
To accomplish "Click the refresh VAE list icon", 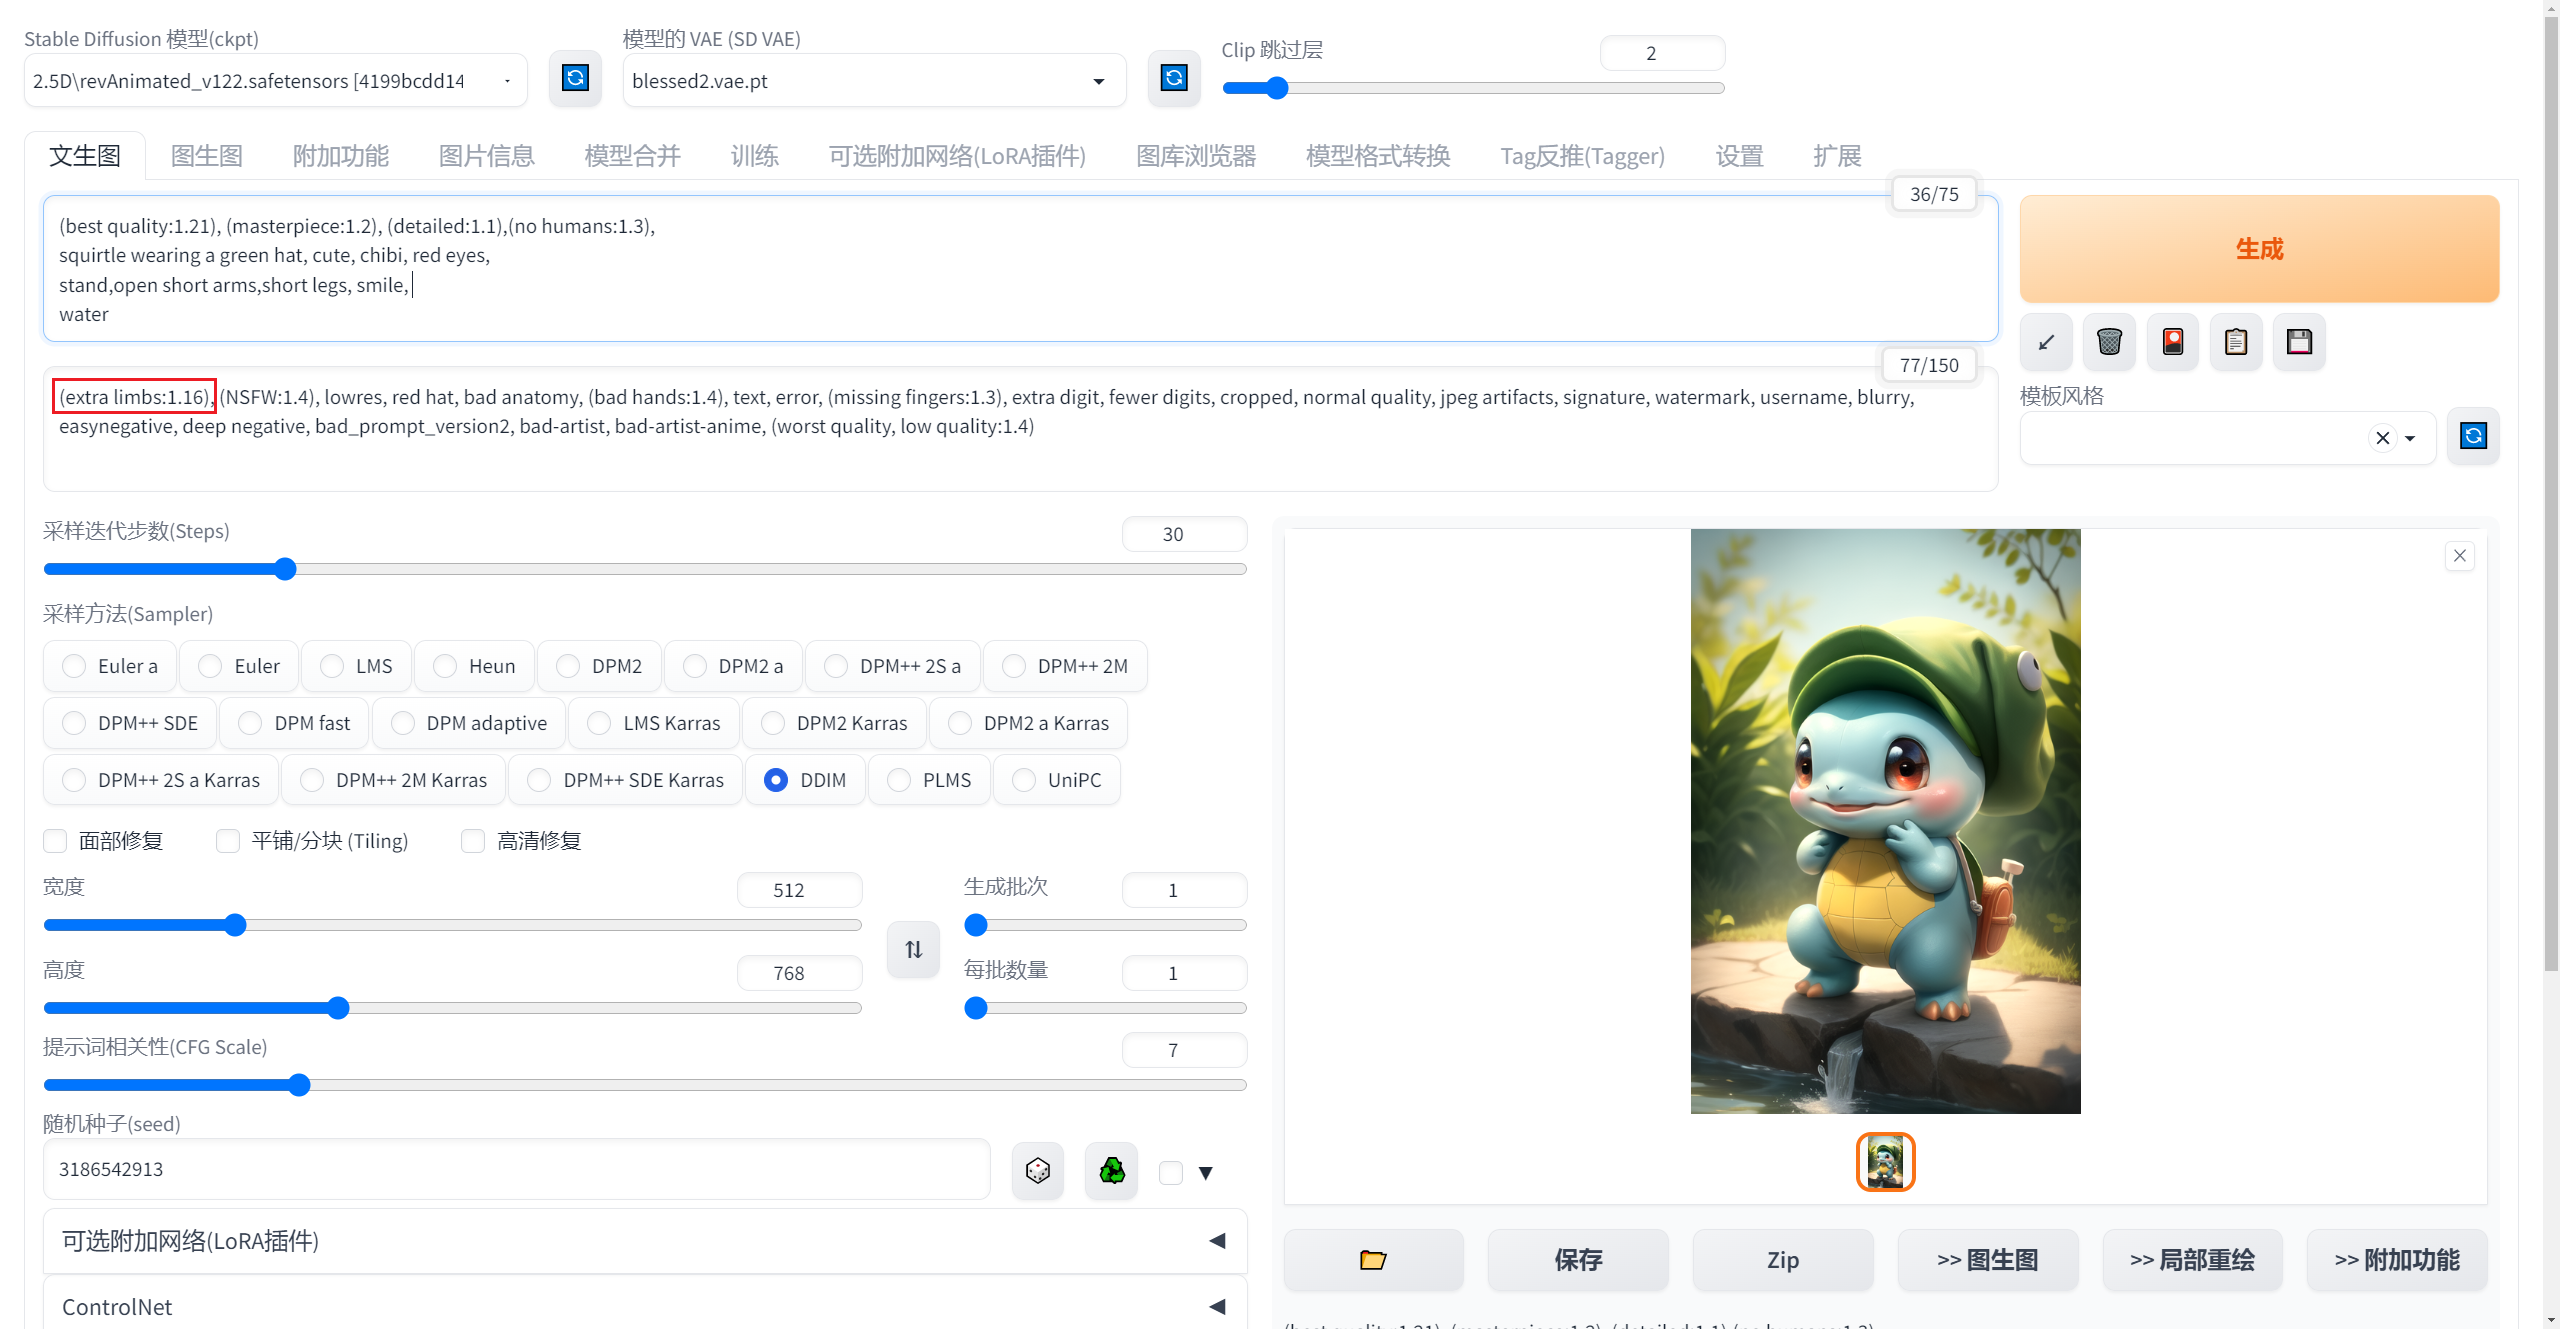I will tap(1173, 79).
